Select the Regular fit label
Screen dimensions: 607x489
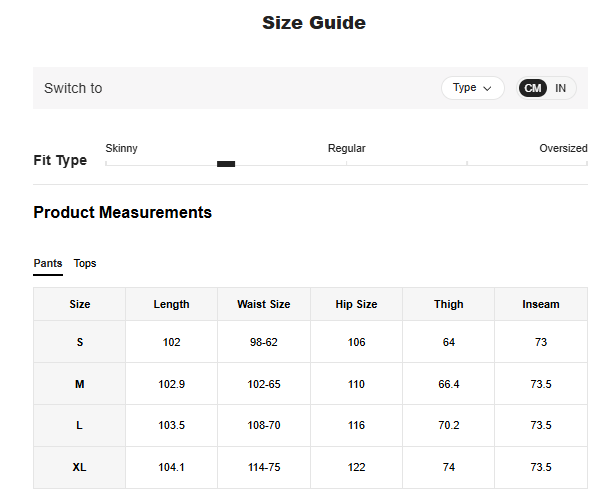[x=346, y=148]
